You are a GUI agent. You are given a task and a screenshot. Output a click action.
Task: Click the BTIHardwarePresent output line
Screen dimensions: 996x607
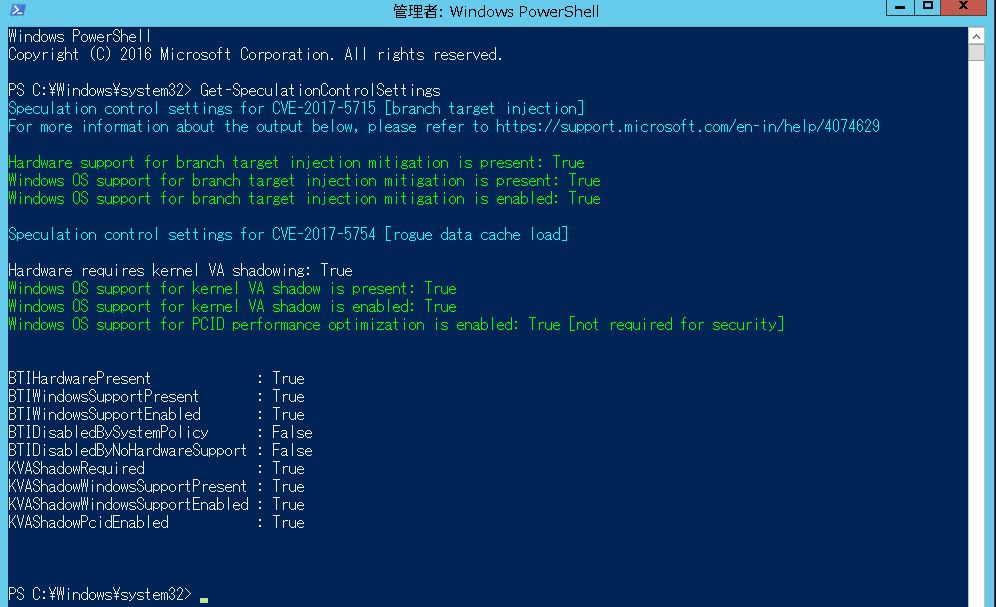coord(150,378)
